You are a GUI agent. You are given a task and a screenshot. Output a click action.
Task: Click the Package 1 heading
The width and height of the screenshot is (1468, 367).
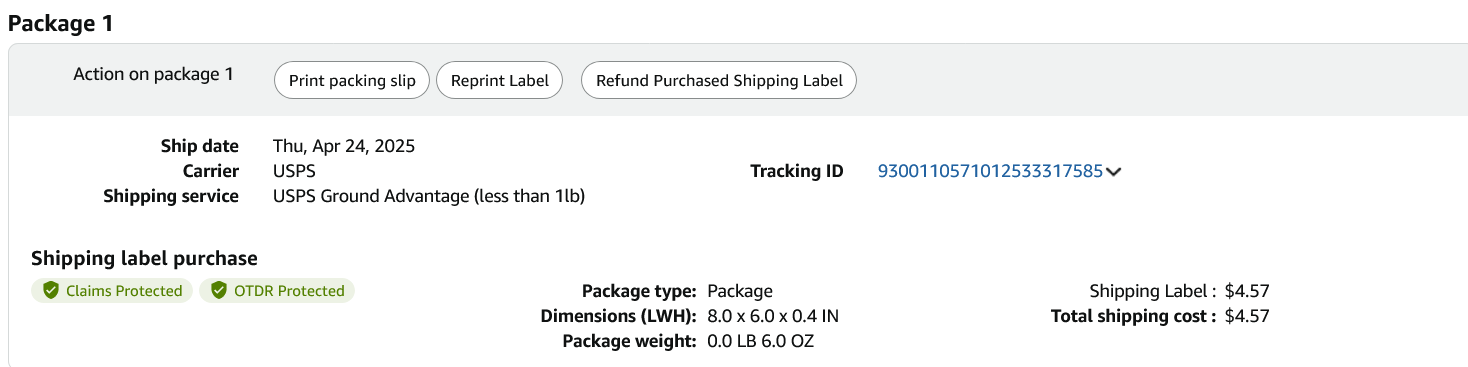pos(60,24)
